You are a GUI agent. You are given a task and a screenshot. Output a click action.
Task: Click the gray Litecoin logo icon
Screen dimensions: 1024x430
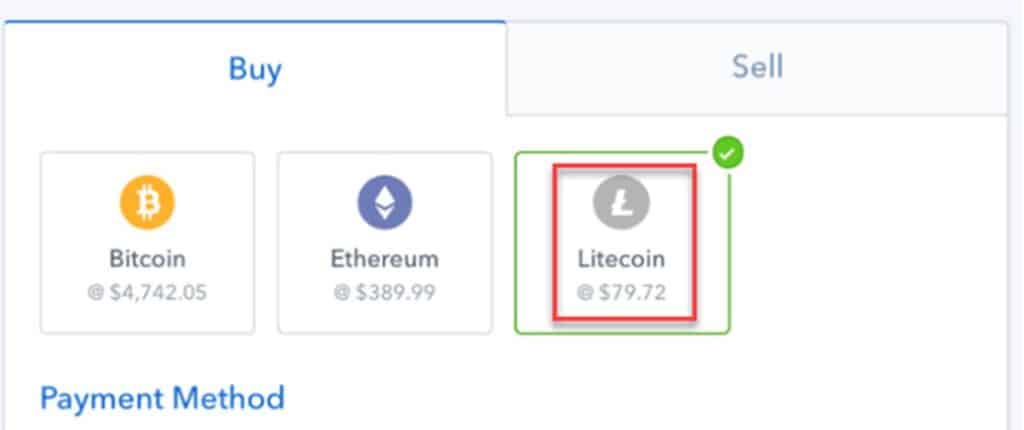click(x=621, y=203)
